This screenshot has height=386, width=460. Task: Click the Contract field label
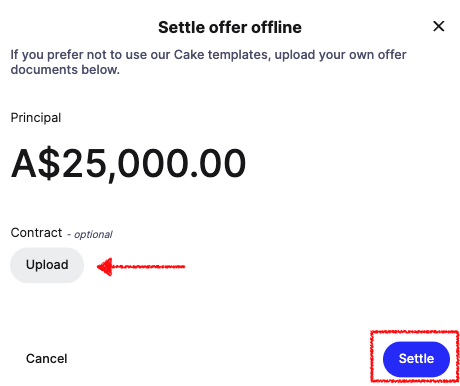36,232
